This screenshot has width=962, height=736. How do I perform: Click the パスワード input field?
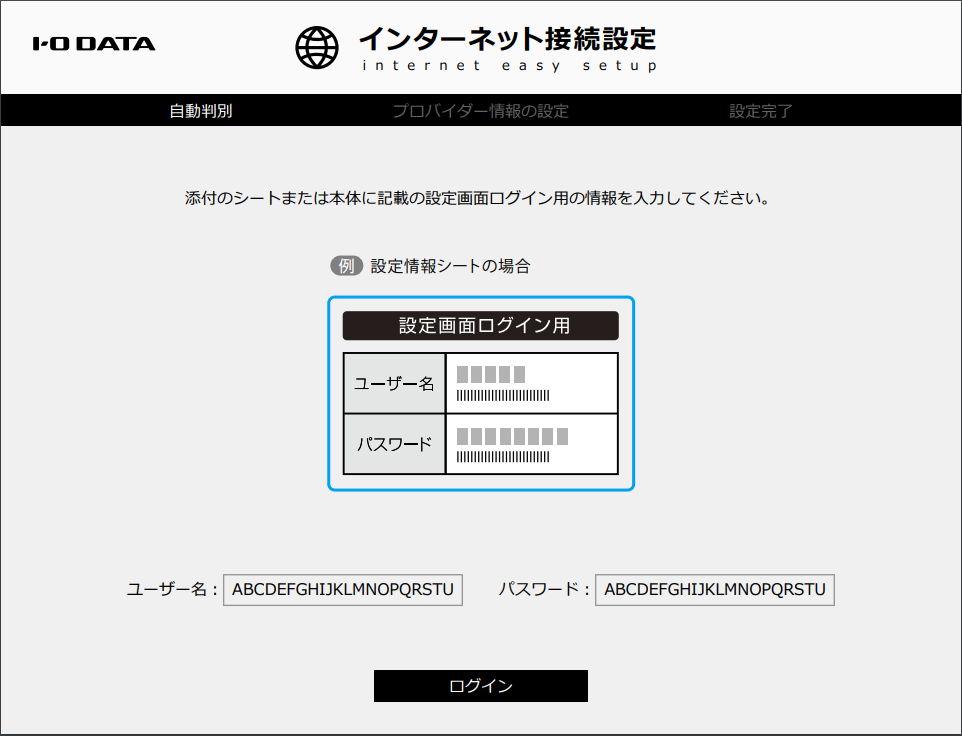click(x=715, y=590)
